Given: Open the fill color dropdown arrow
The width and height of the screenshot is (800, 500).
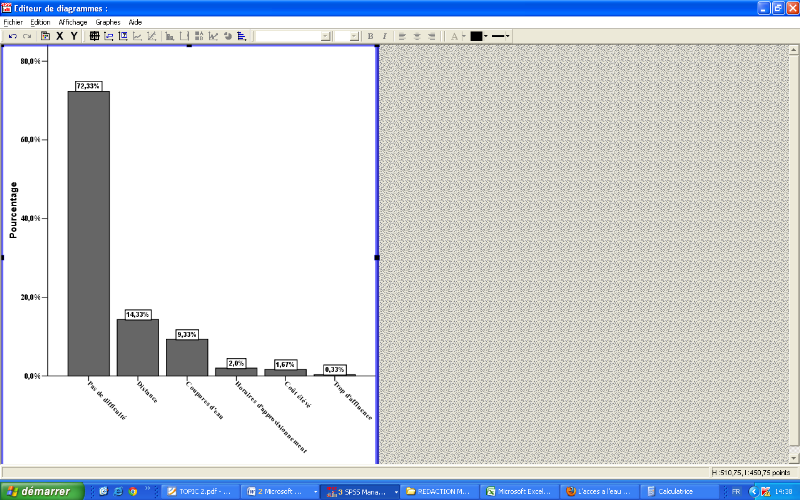Looking at the screenshot, I should point(486,36).
